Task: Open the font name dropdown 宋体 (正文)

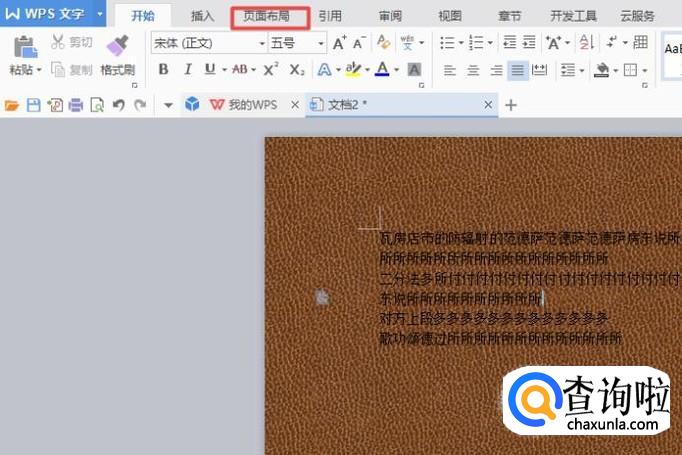Action: (x=209, y=43)
